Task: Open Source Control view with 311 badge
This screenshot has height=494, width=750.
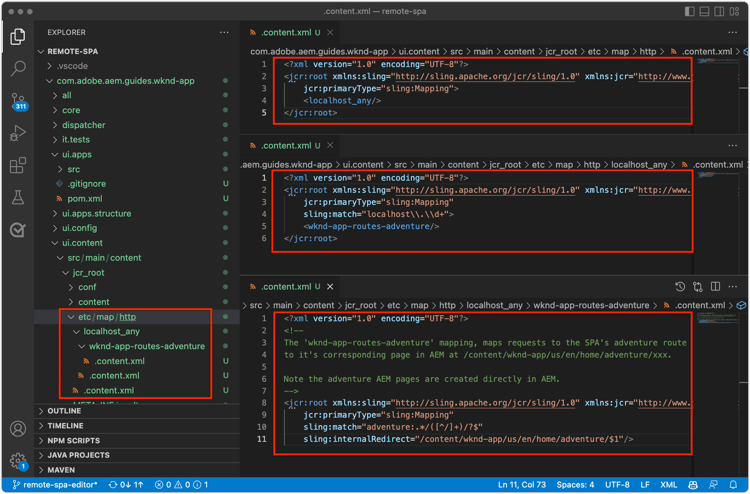Action: (x=18, y=101)
